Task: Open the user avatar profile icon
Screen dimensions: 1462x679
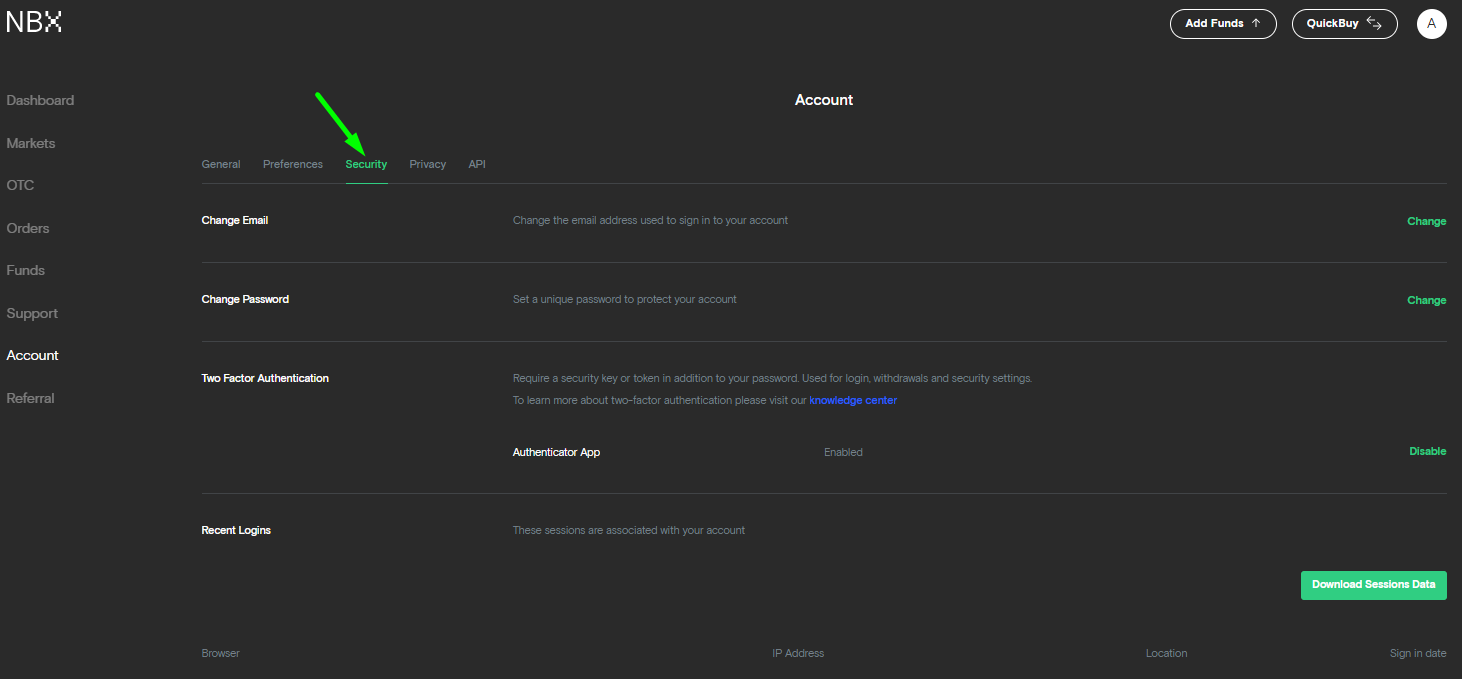Action: pyautogui.click(x=1431, y=24)
